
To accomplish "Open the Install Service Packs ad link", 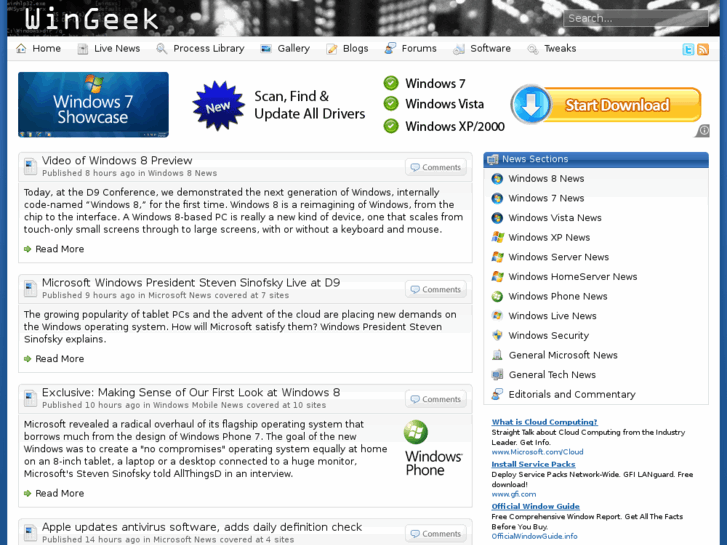I will point(533,464).
